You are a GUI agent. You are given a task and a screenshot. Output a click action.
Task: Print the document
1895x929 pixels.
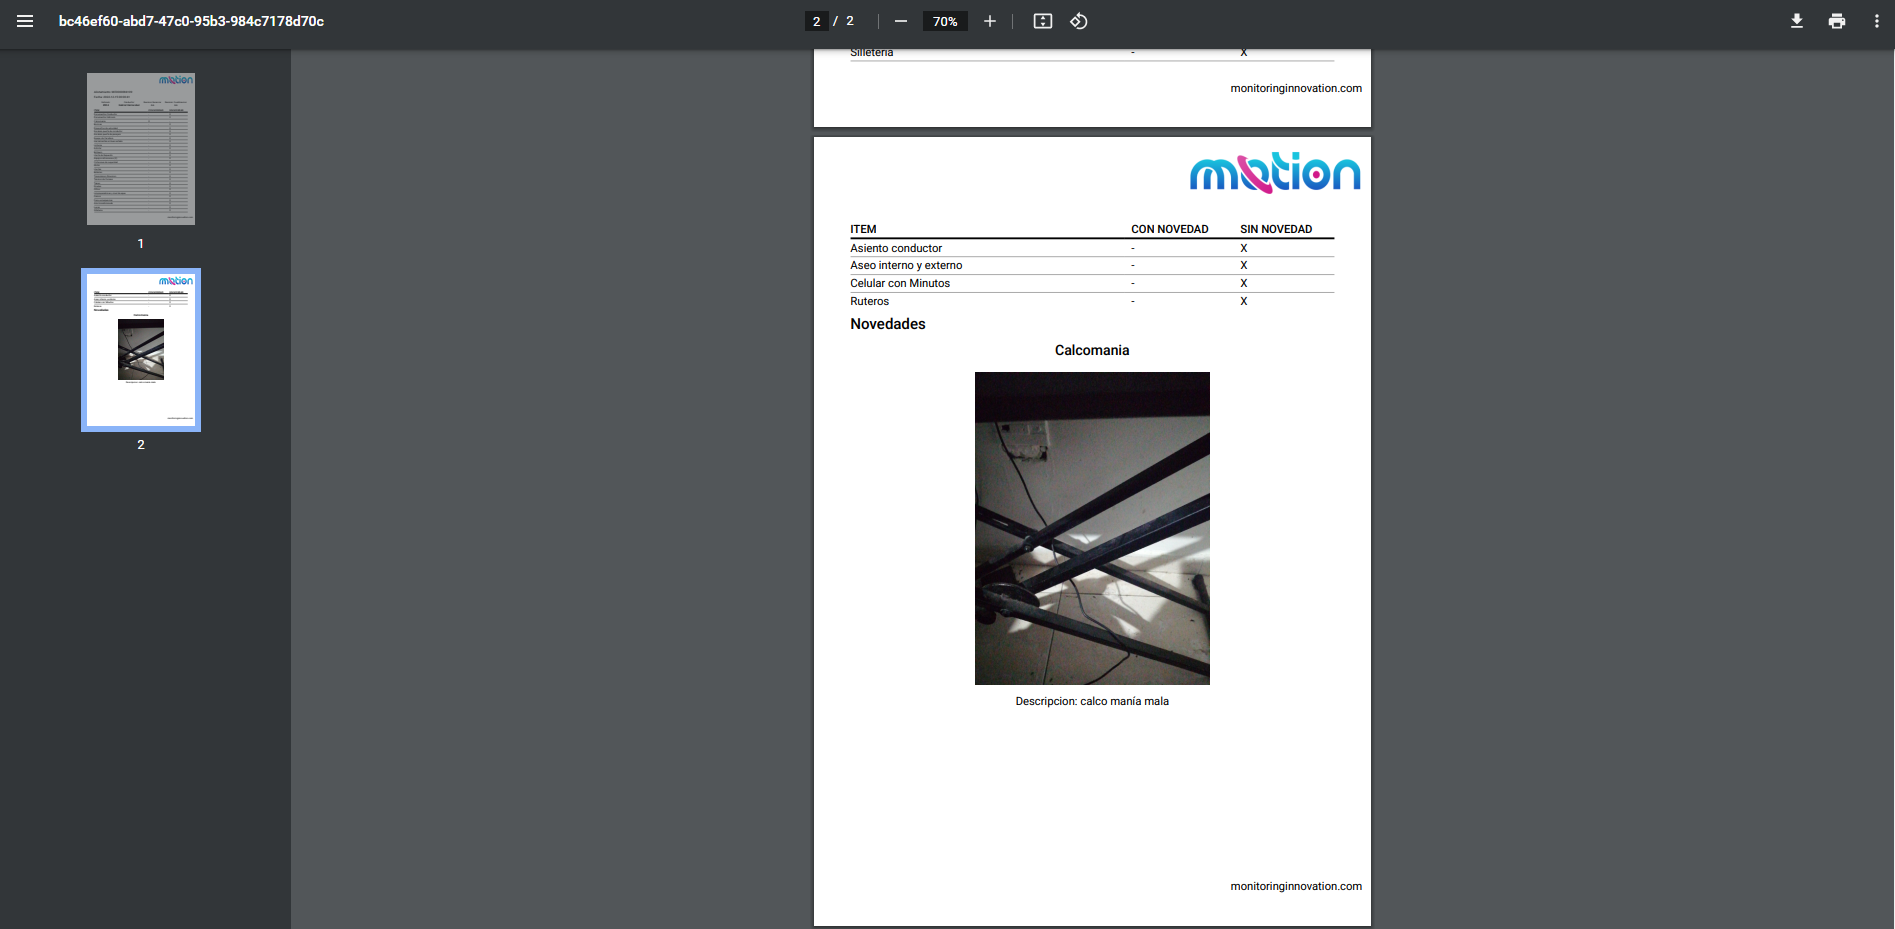1836,21
